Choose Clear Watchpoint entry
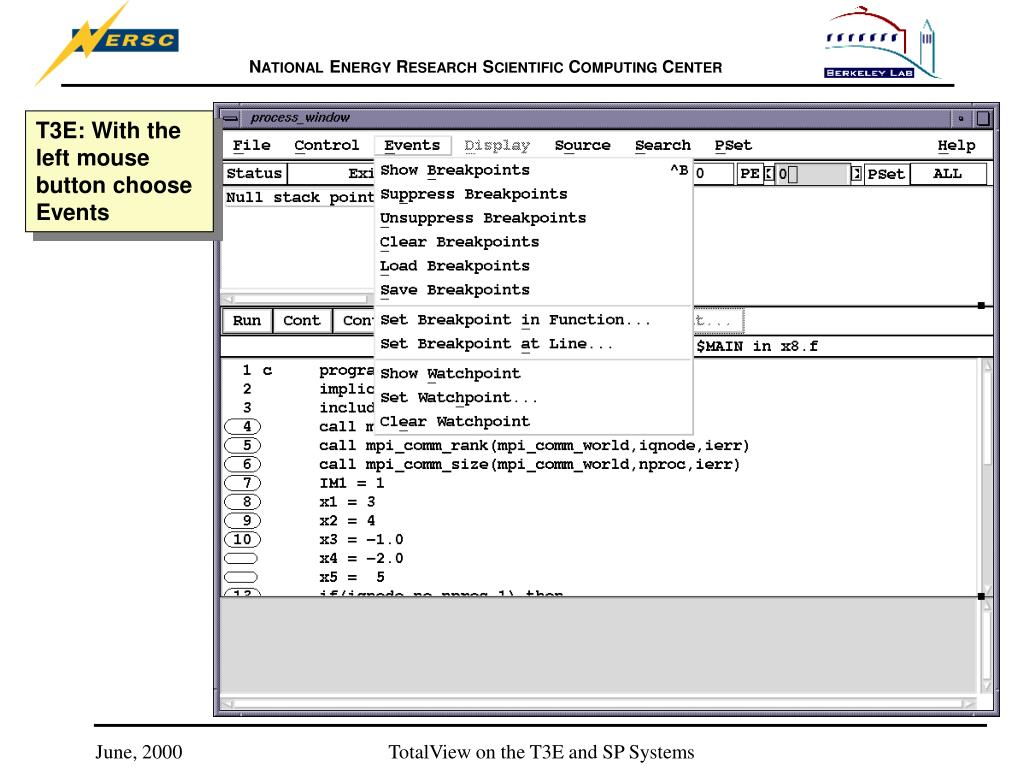 [534, 421]
